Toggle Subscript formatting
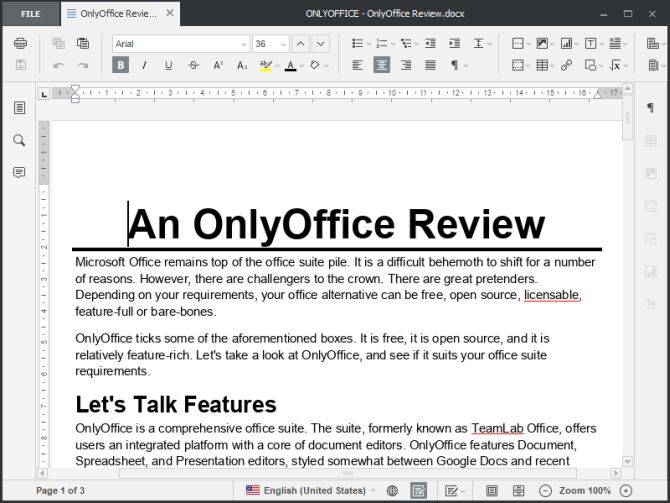This screenshot has width=670, height=503. pyautogui.click(x=242, y=65)
